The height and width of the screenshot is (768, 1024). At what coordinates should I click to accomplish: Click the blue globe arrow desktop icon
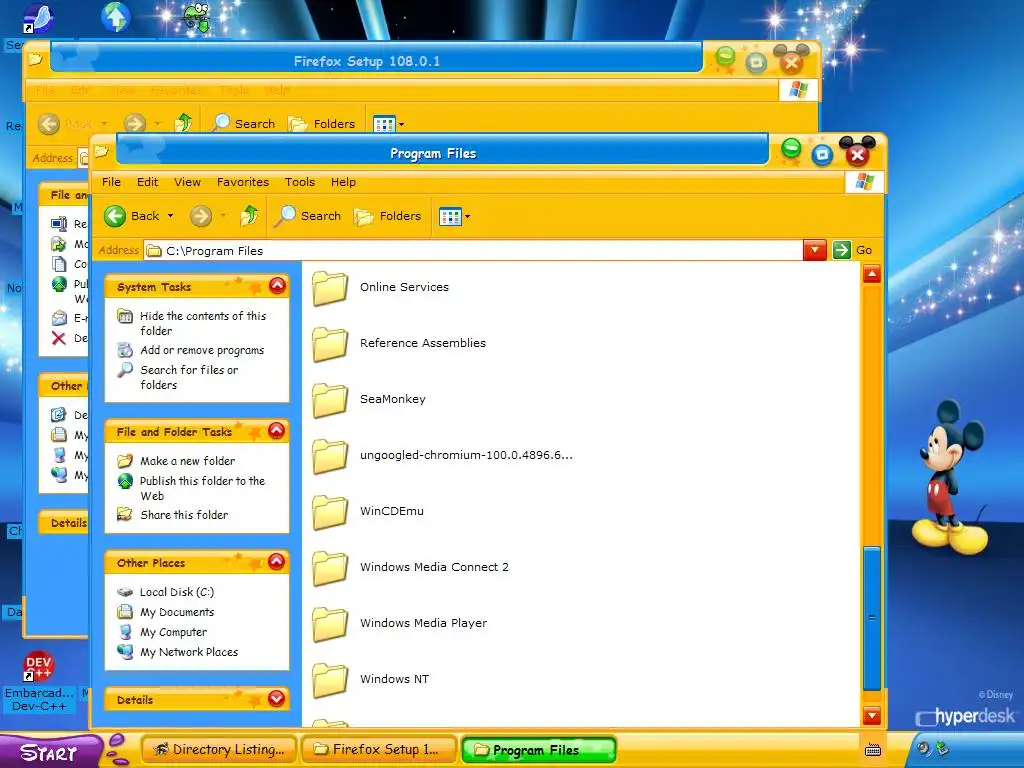[116, 17]
